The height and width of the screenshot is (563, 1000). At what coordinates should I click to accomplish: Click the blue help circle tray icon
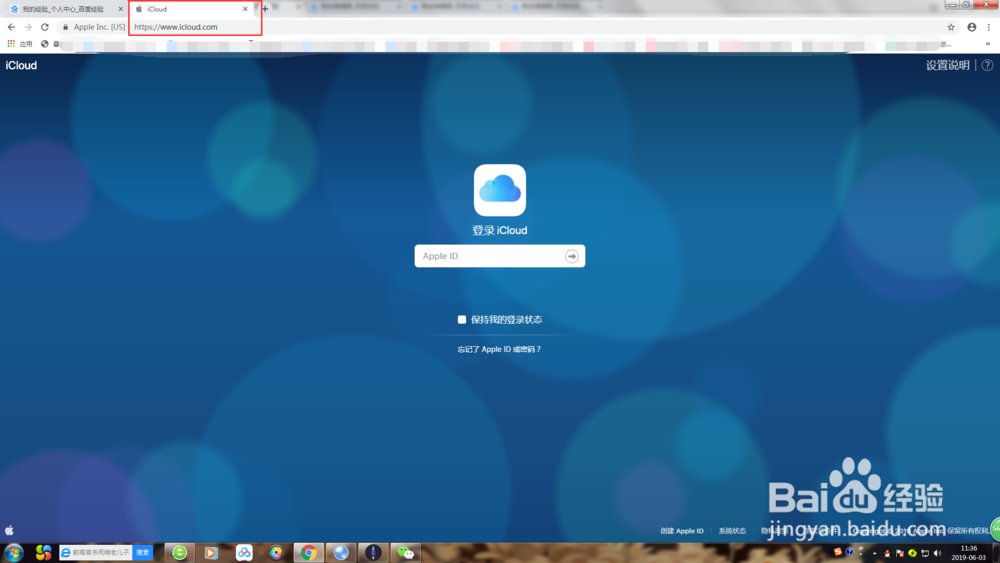[849, 552]
